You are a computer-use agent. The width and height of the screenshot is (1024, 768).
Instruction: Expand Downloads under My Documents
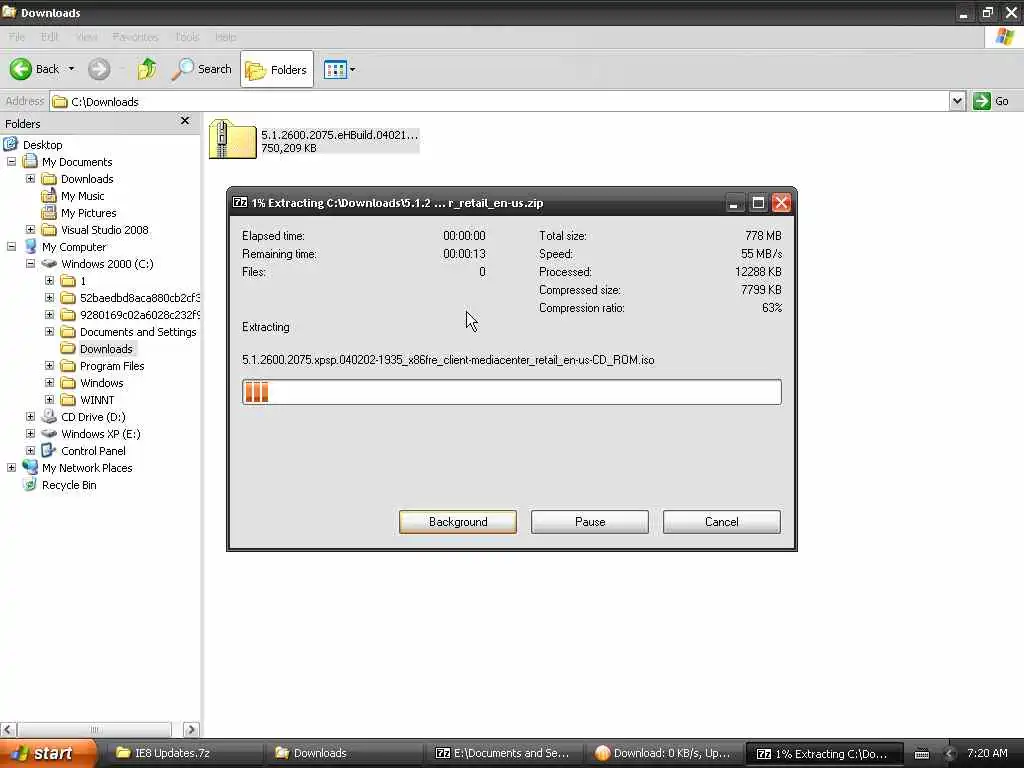tap(30, 178)
